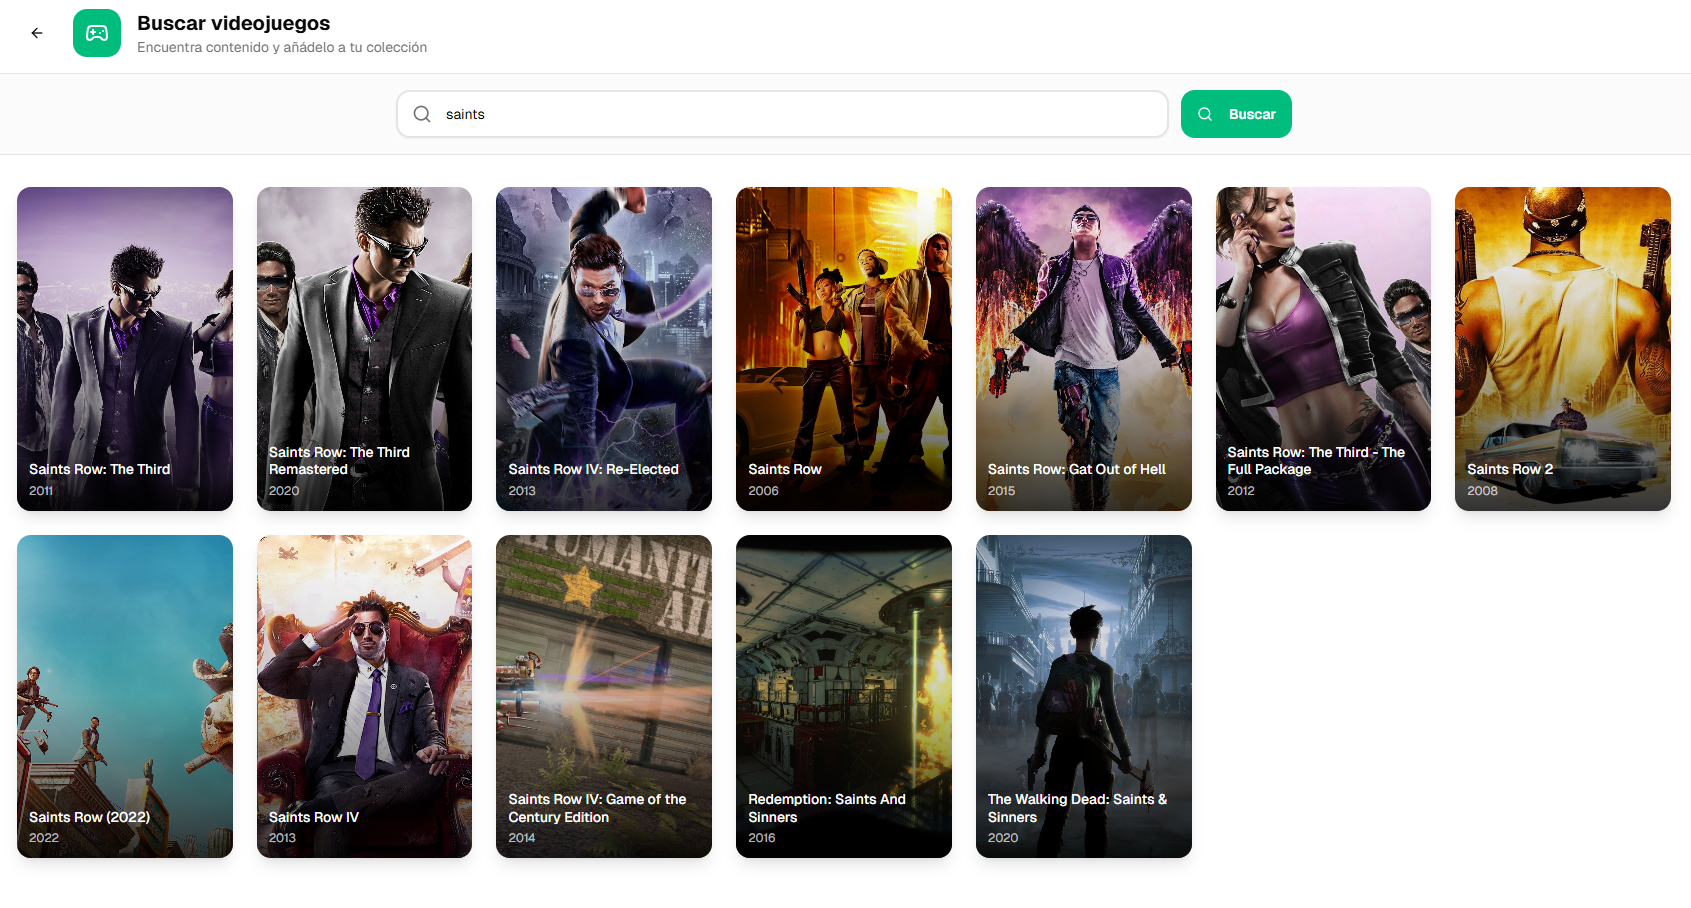
Task: Open Saints Row: Gat Out of Hell
Action: (x=1084, y=348)
